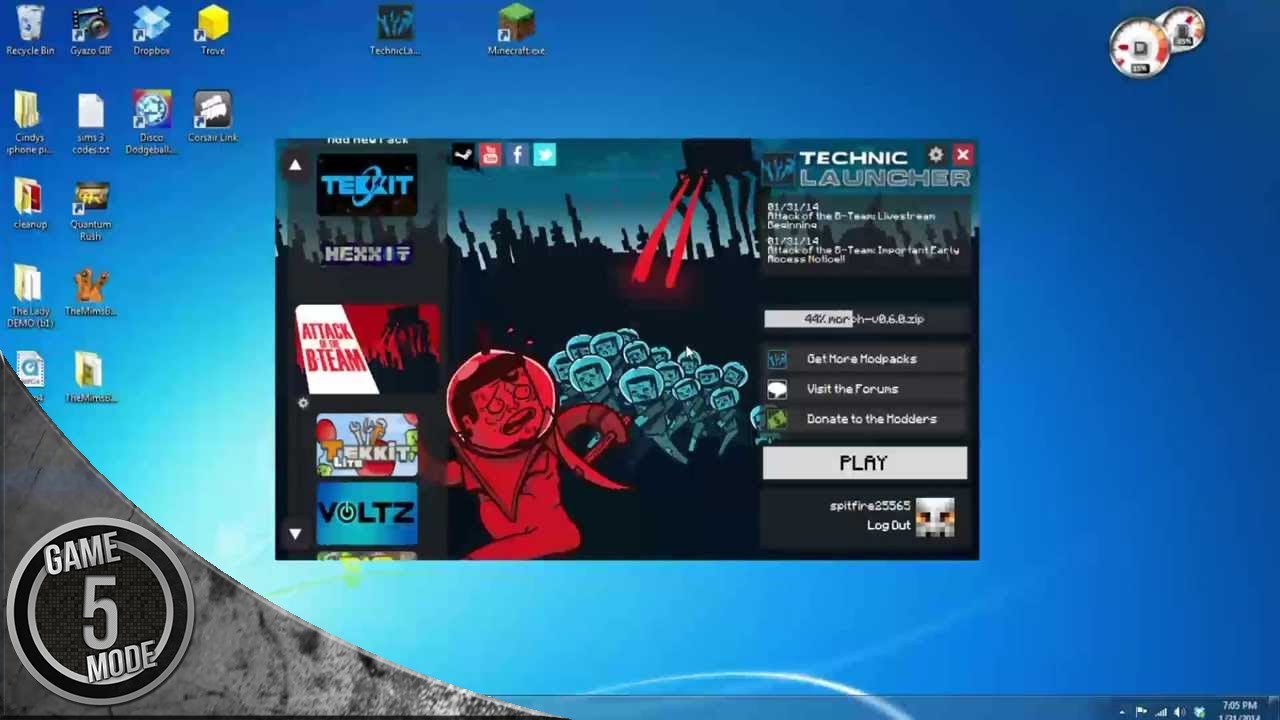Click the speech bubble Forums icon
Screen dimensions: 1280x720
click(x=777, y=389)
